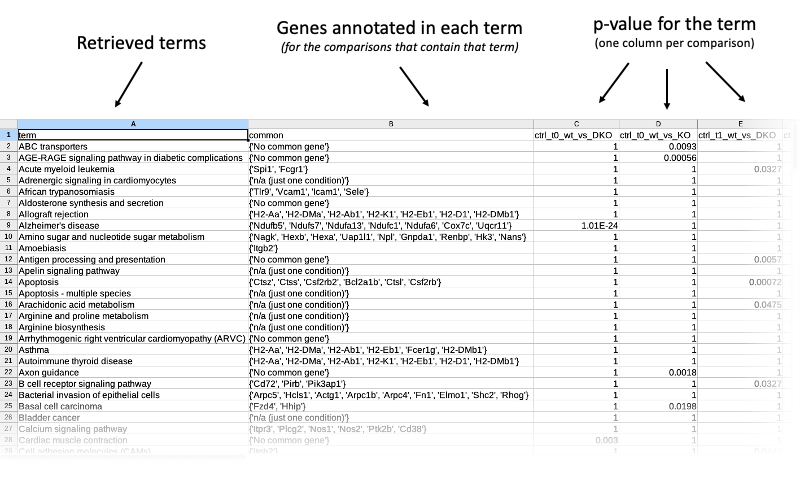
Task: Click the 'ctrl_t0_wt_vs_KO' header cell
Action: tap(658, 134)
